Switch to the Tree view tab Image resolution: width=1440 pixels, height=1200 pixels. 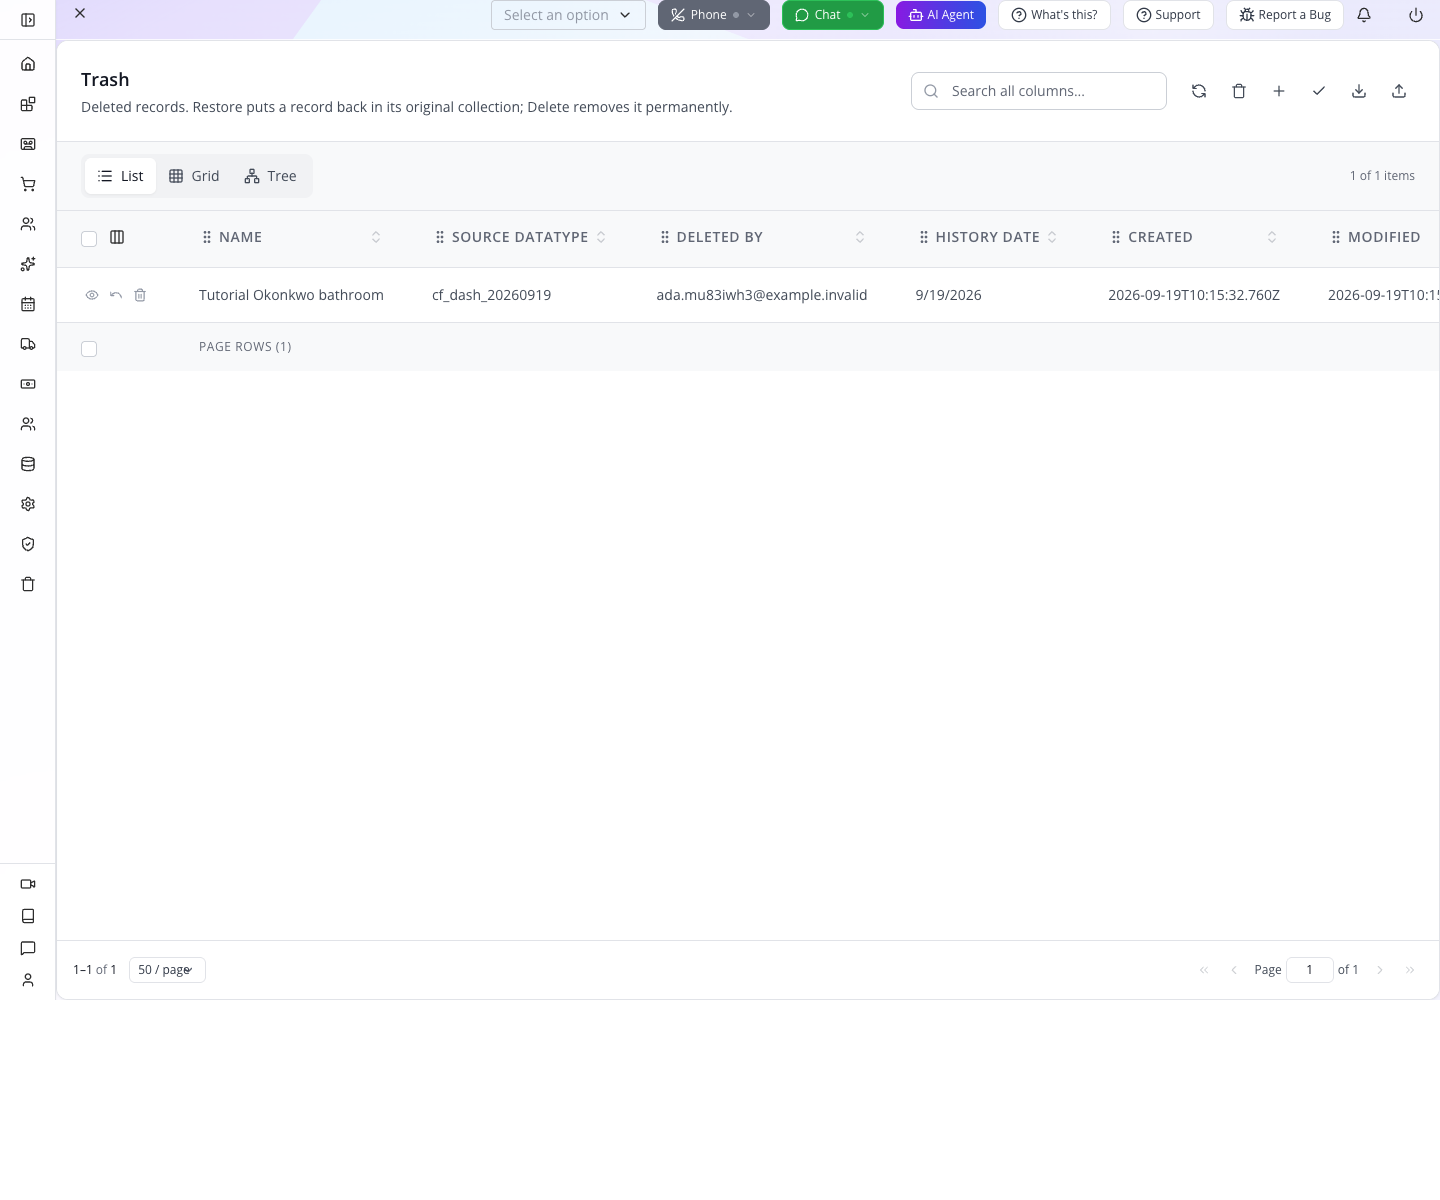tap(271, 176)
